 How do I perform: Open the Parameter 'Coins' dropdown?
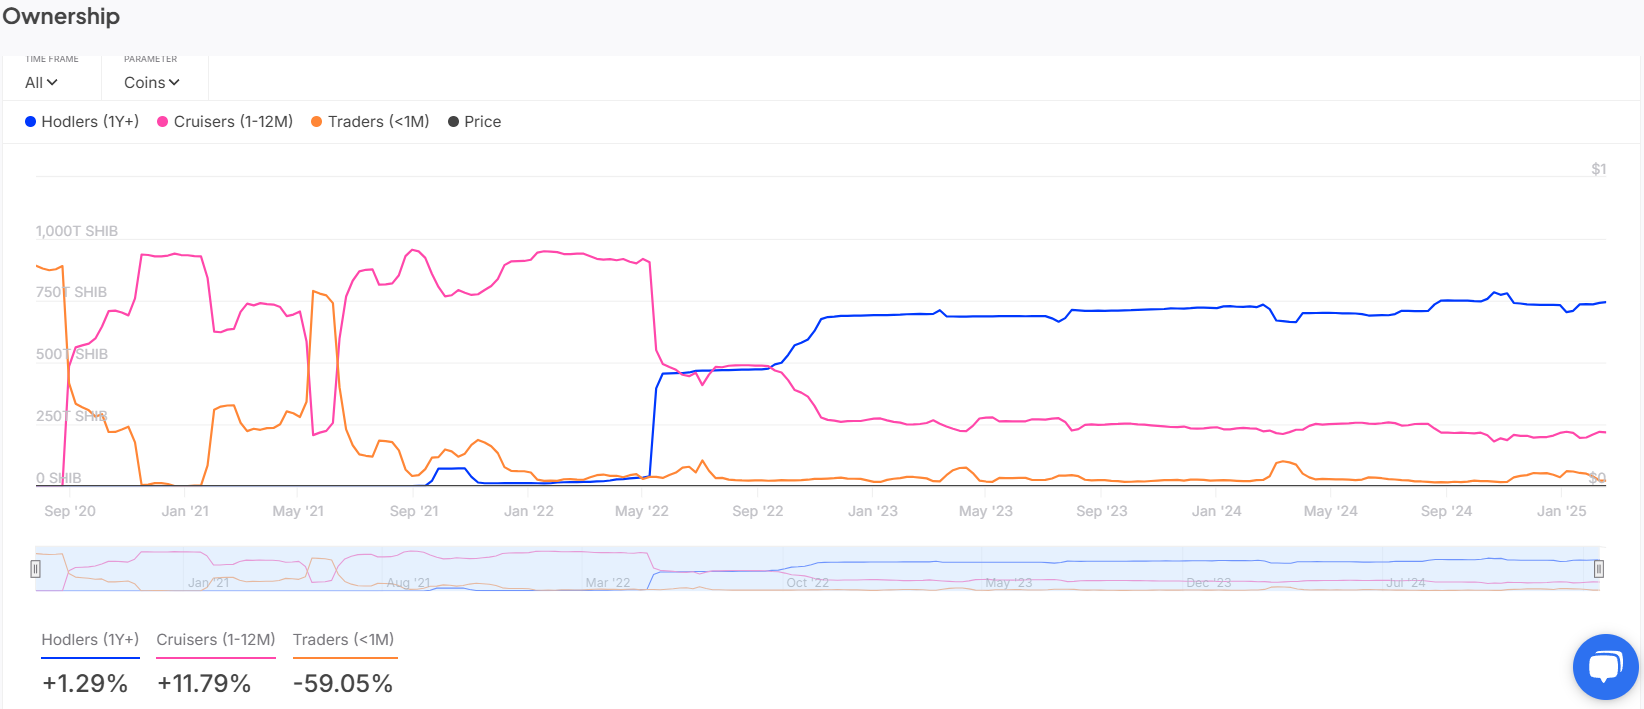152,83
